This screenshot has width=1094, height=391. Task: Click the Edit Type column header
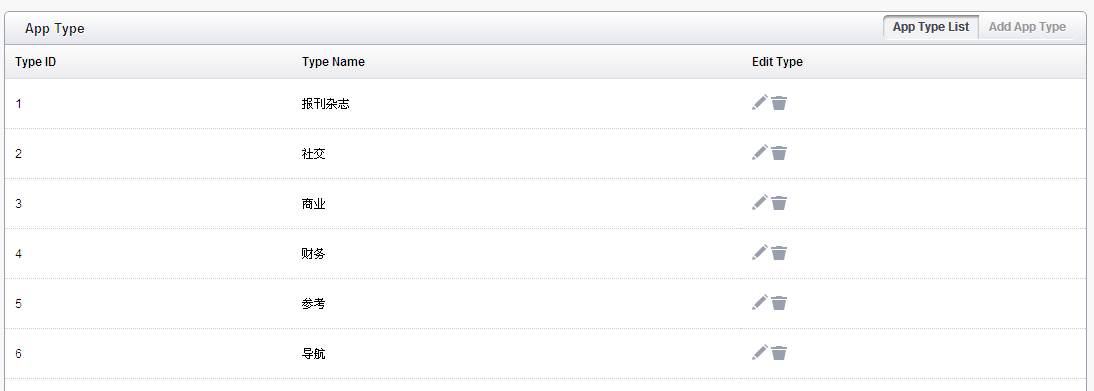coord(777,61)
